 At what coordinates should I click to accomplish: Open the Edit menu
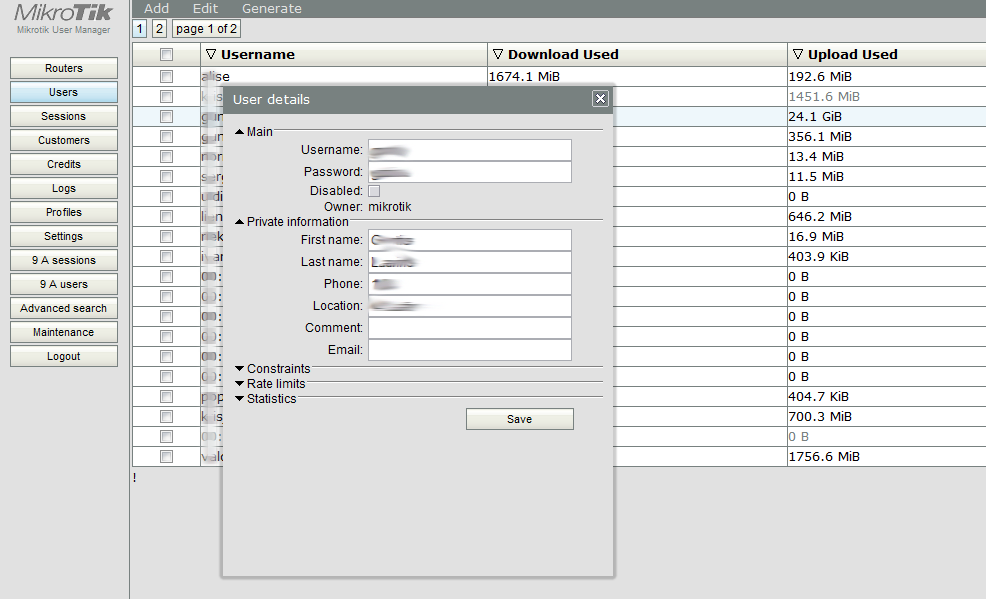[x=205, y=8]
